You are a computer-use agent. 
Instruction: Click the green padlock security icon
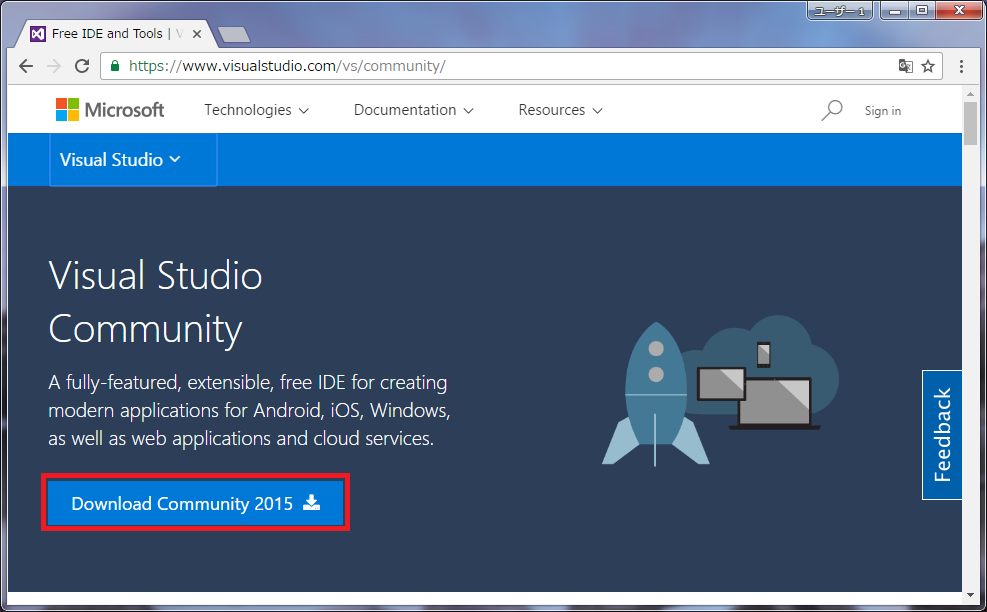tap(115, 65)
